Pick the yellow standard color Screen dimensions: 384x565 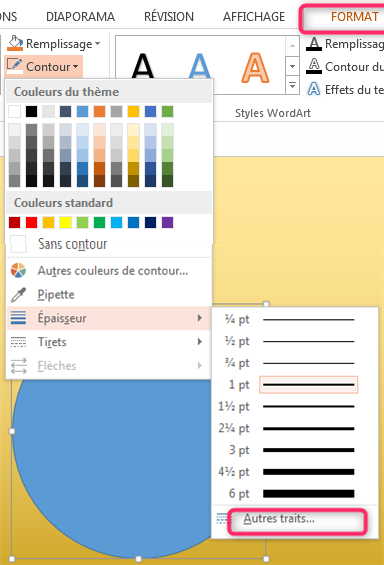coord(66,222)
